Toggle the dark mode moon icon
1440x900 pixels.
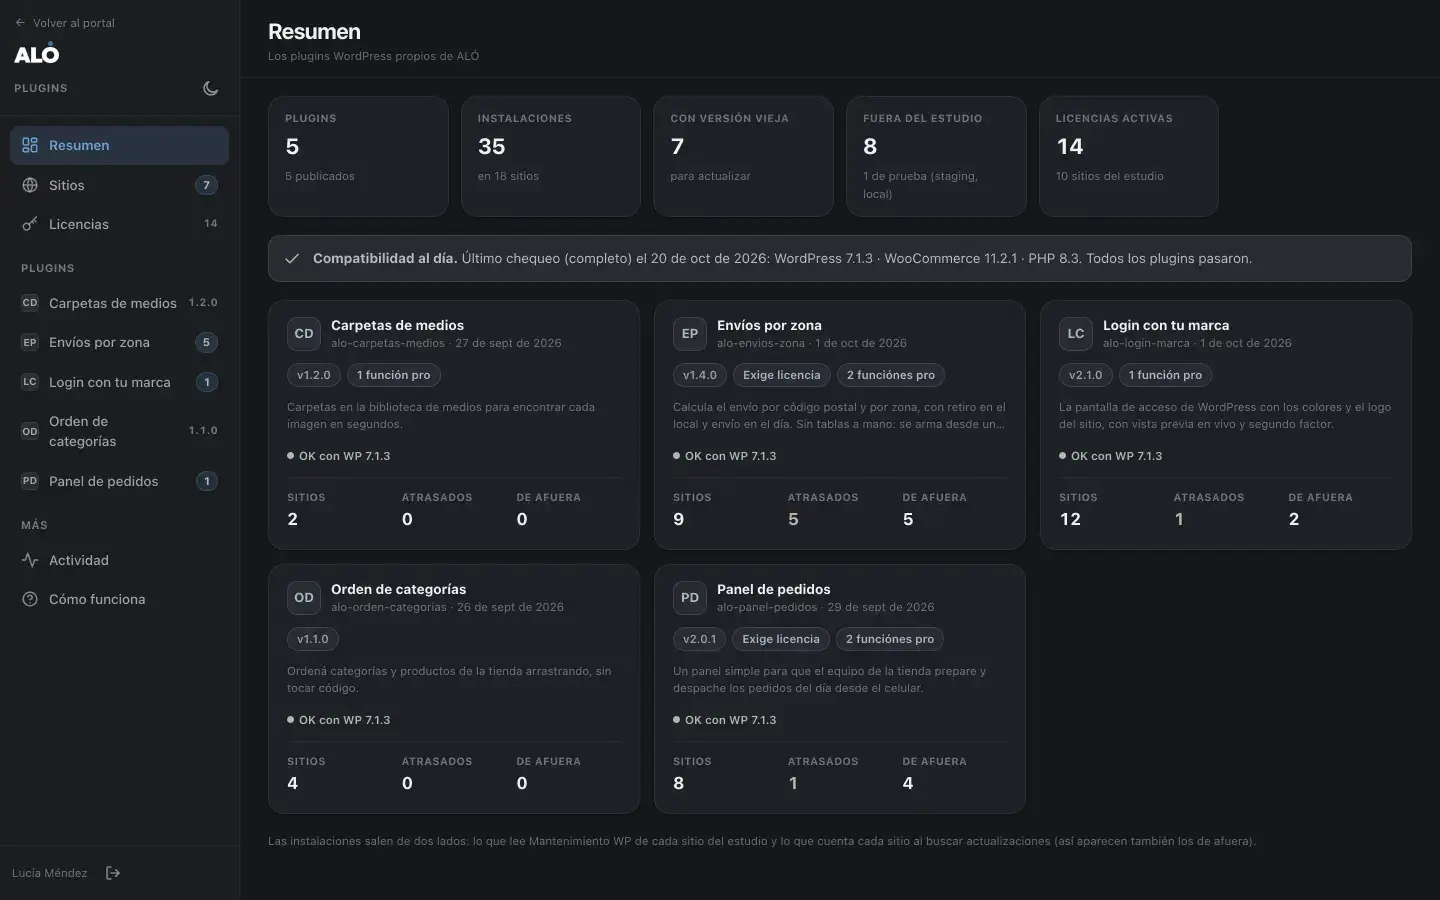coord(210,88)
